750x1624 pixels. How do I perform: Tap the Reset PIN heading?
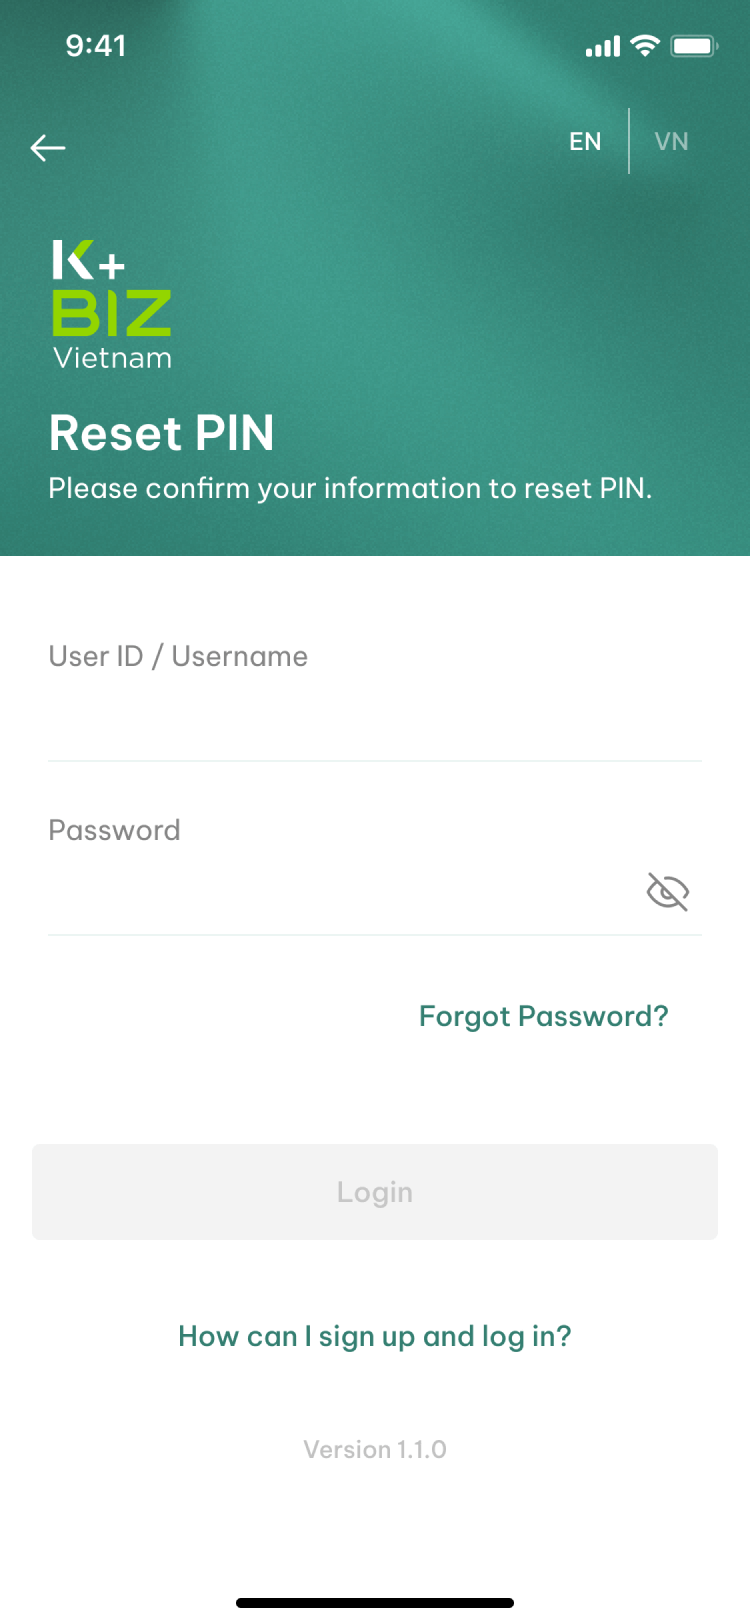(x=162, y=433)
